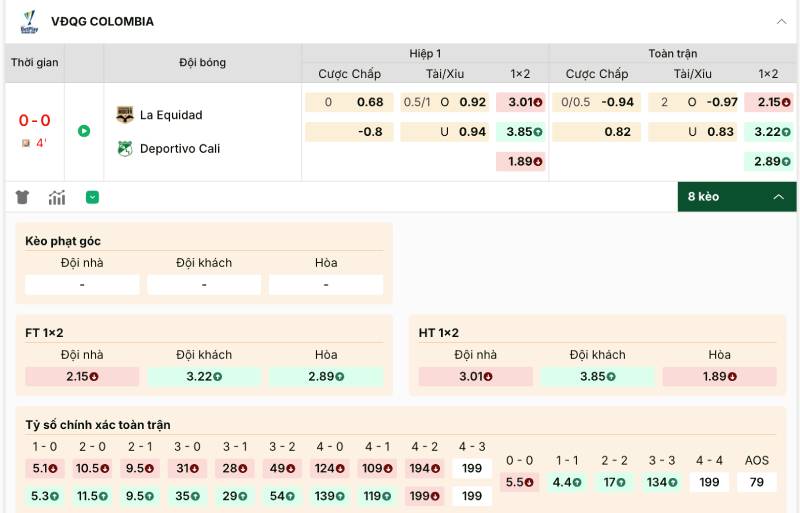Click corner bet Đội nhà empty odds

pos(82,285)
